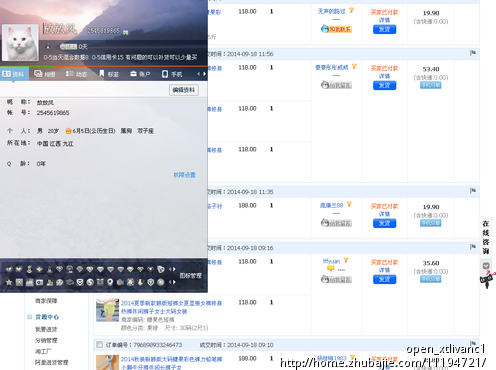Click 给我留言 message icon in 11:35 order

[x=336, y=223]
